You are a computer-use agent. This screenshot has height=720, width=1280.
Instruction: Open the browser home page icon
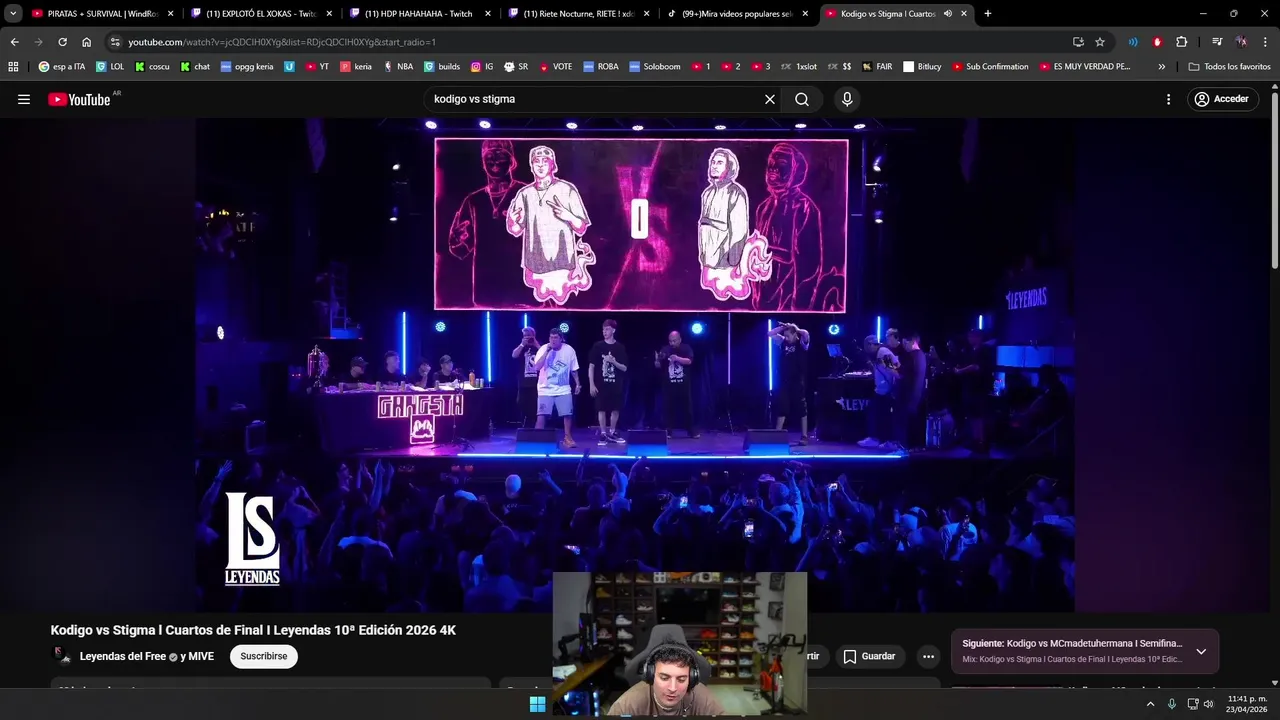click(x=87, y=42)
